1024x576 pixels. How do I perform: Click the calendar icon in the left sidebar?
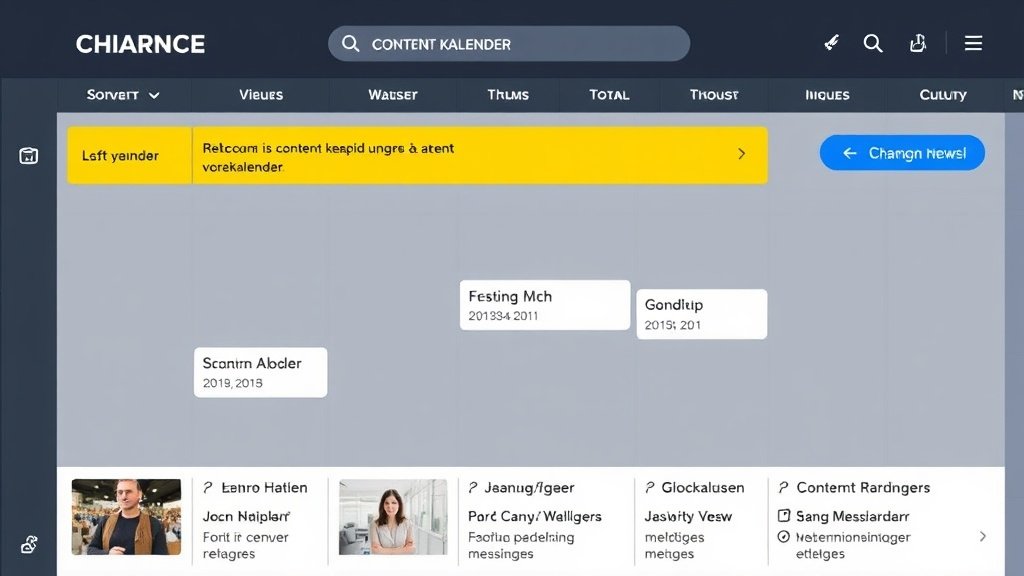[x=29, y=155]
